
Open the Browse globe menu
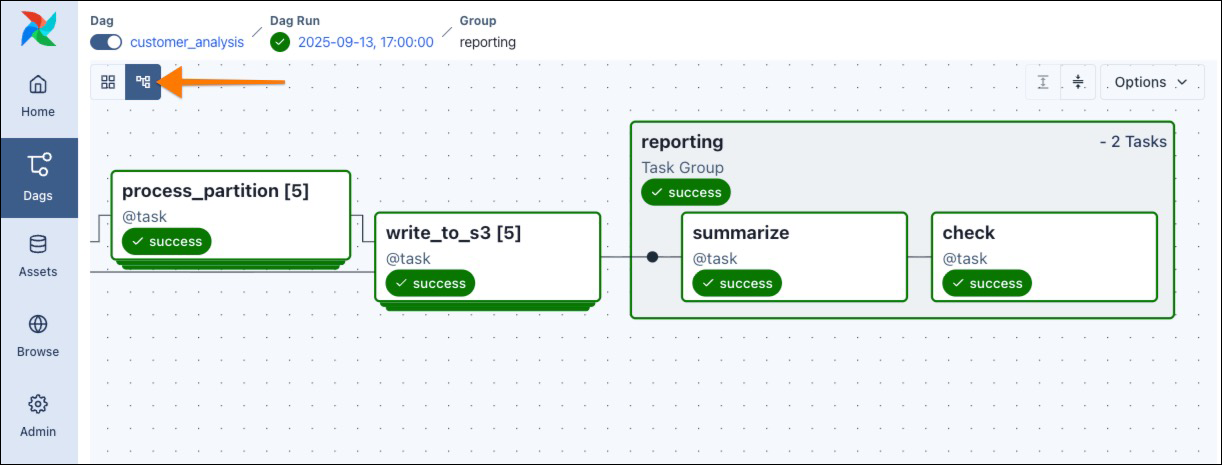point(38,336)
